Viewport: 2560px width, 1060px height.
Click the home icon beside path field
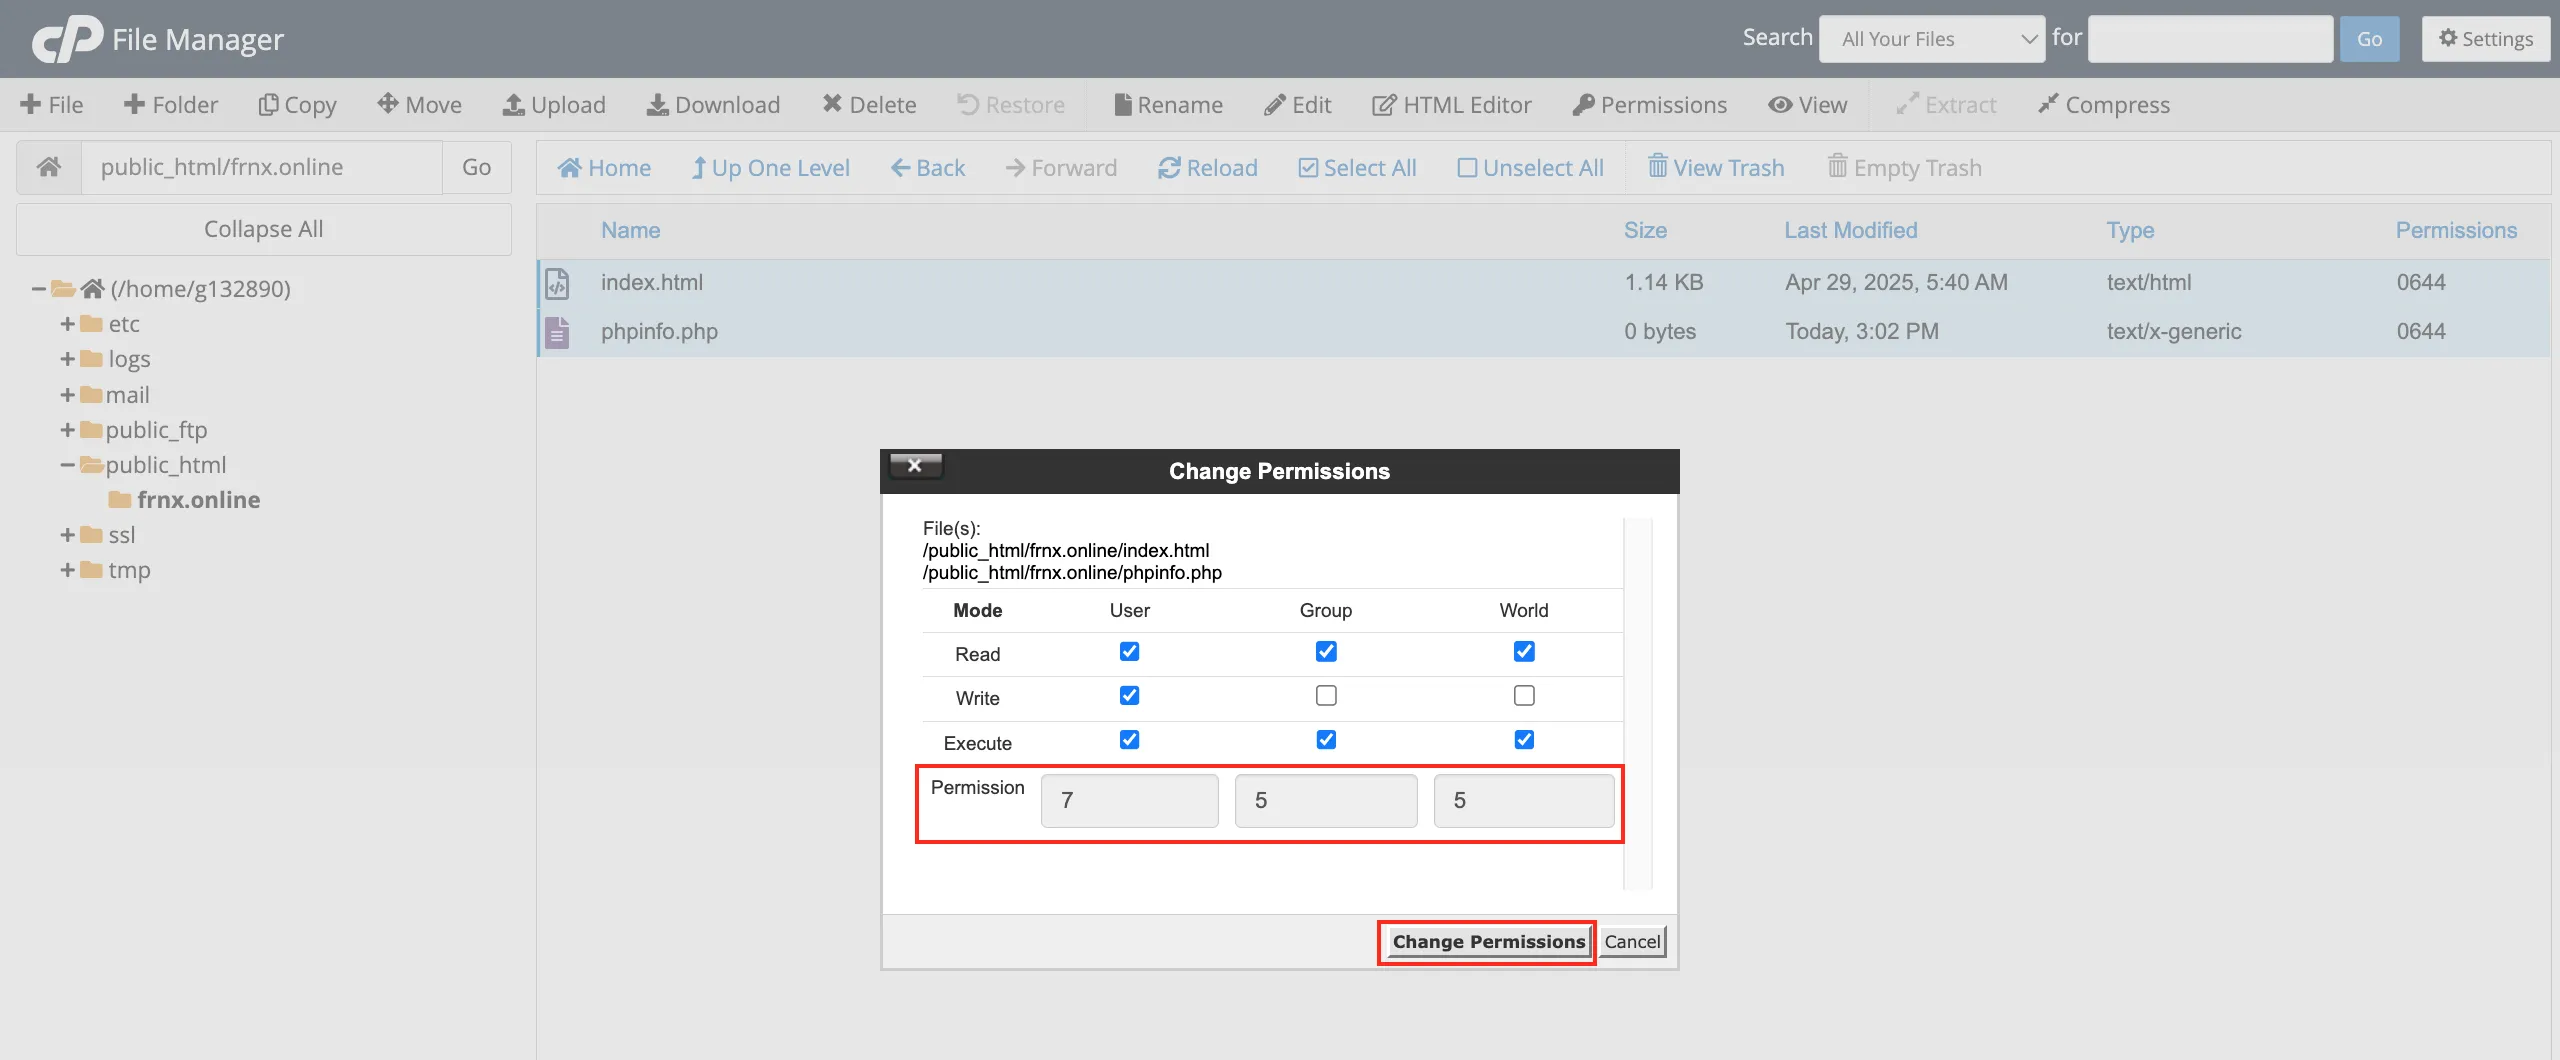[x=49, y=167]
